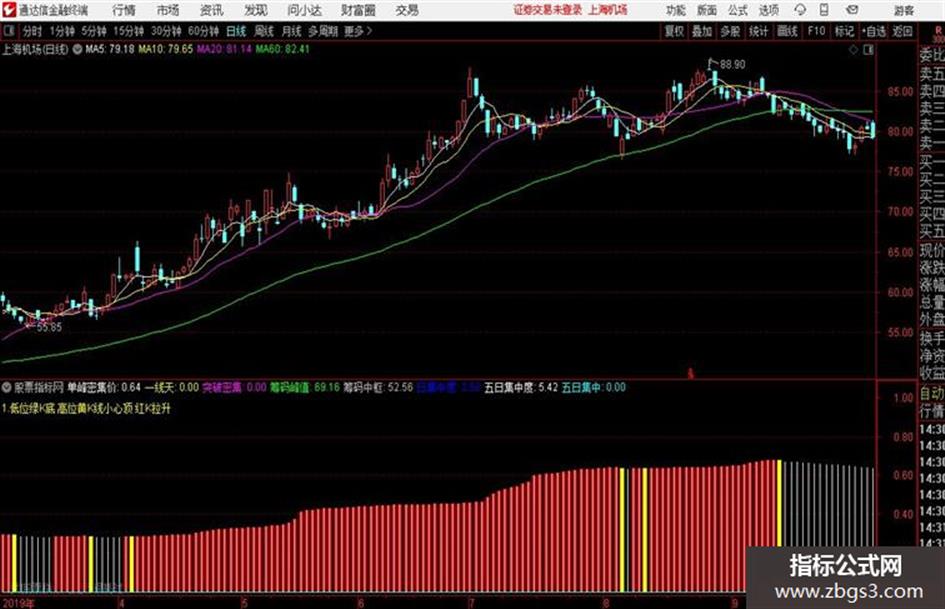
Task: Click the 行情 tab in right sidebar
Action: pyautogui.click(x=932, y=412)
